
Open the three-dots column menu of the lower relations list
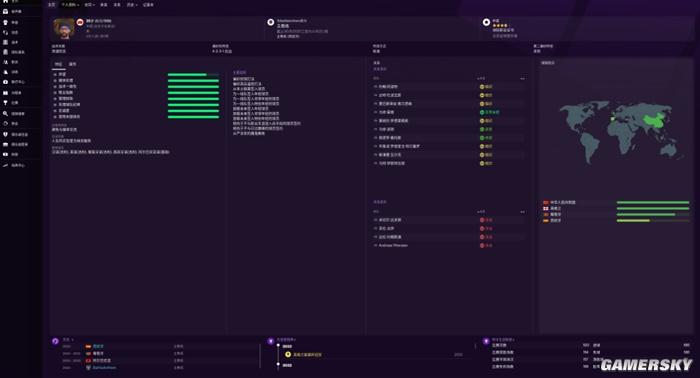522,212
